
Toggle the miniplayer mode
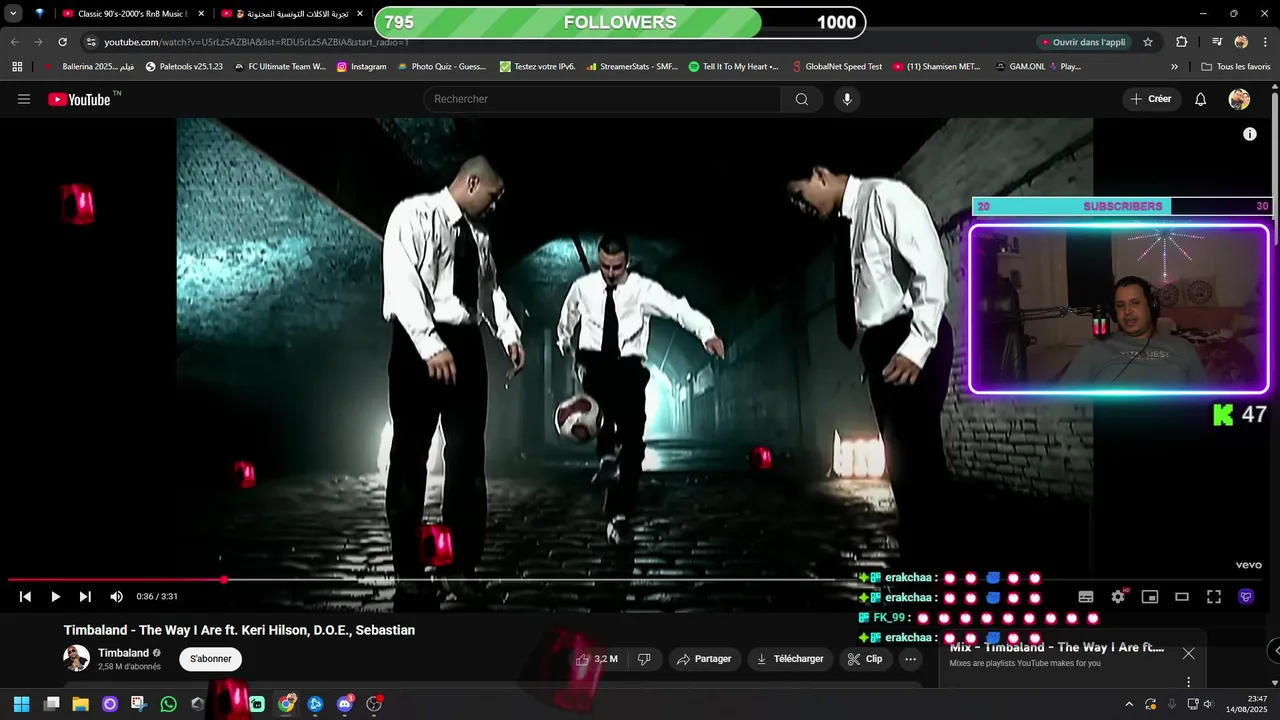pyautogui.click(x=1150, y=597)
